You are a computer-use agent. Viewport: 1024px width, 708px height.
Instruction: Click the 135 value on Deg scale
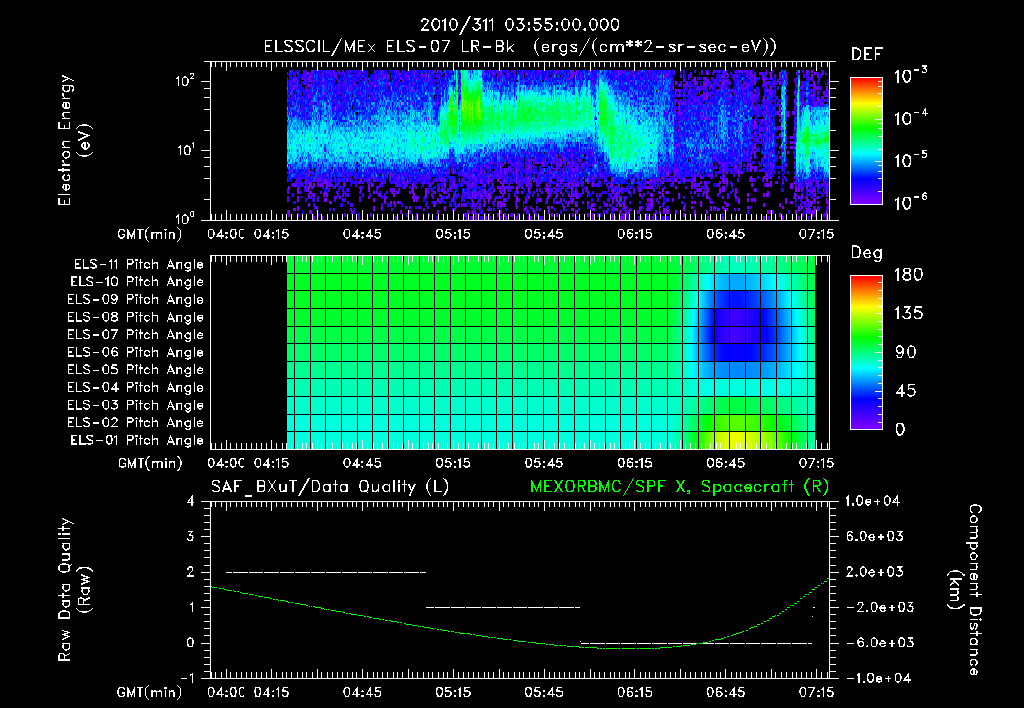pyautogui.click(x=908, y=314)
